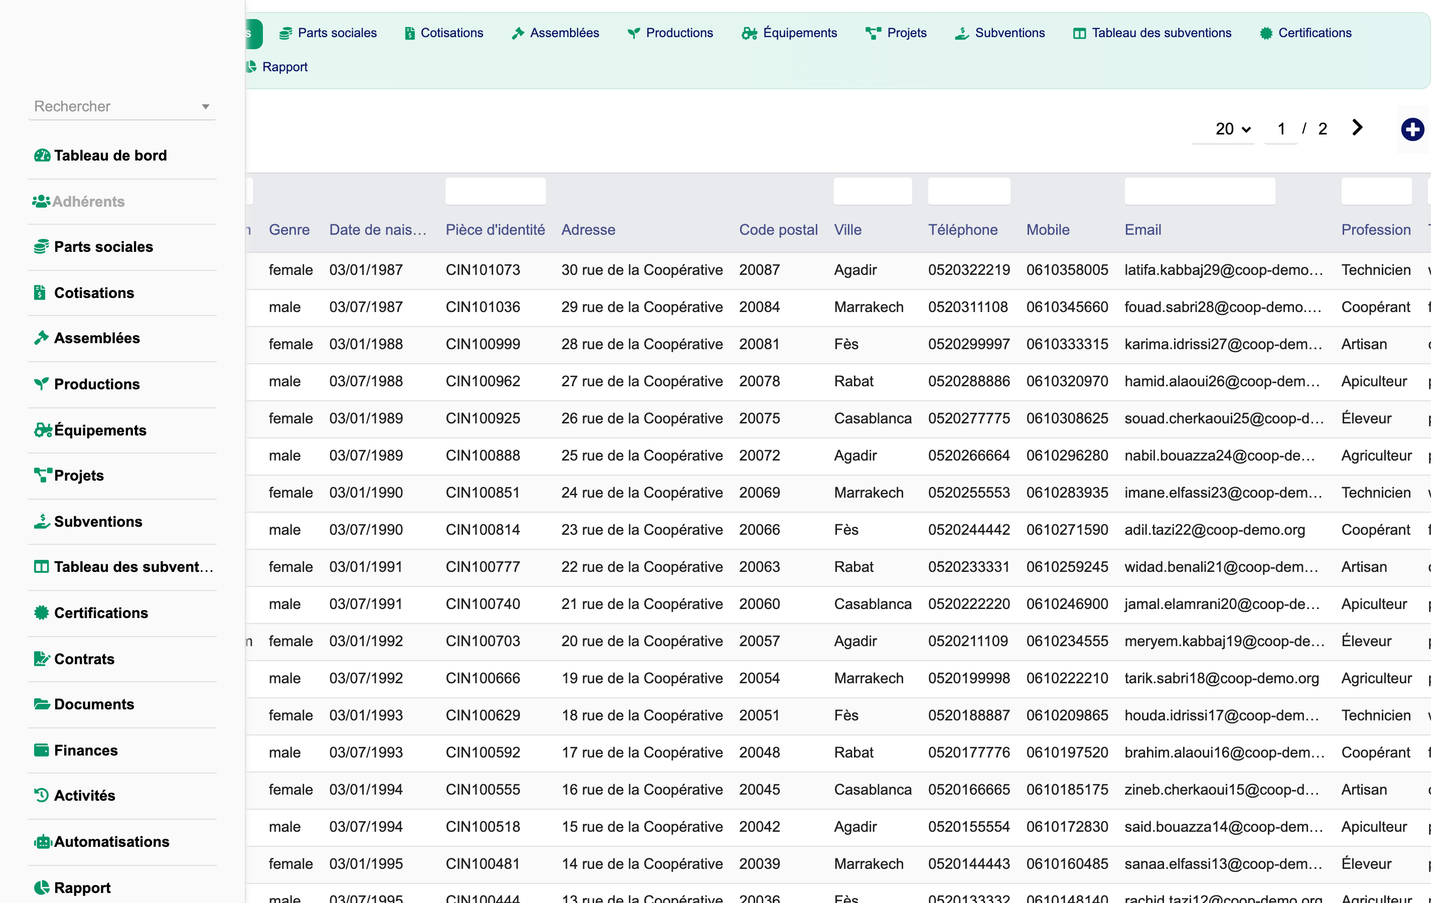
Task: Click Équipements tractor icon in sidebar
Action: click(x=43, y=430)
